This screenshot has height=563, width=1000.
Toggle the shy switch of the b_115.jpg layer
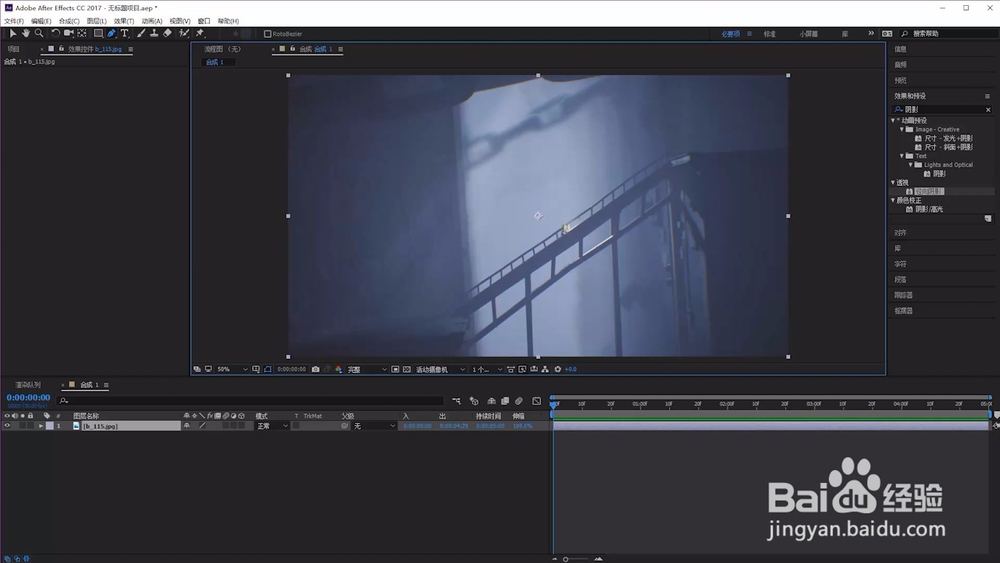coord(186,426)
